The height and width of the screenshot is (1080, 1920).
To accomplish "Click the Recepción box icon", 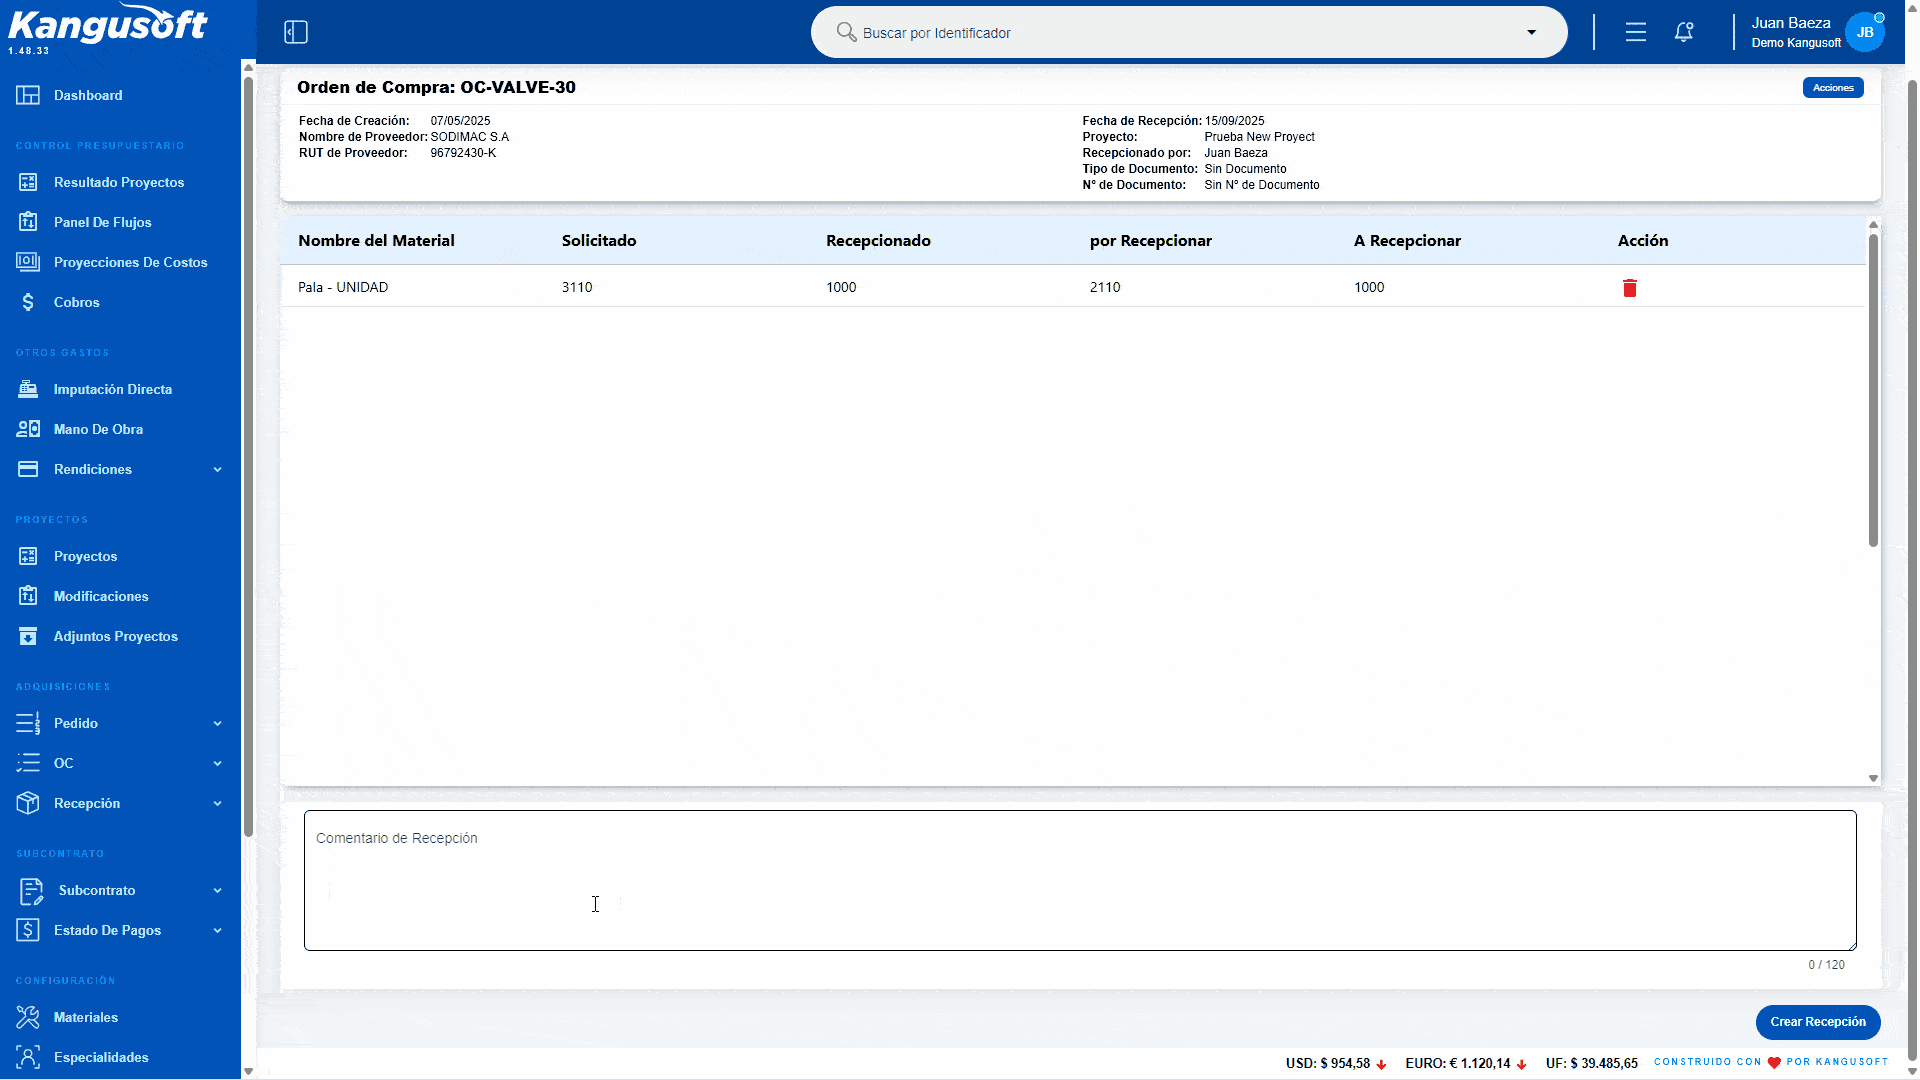I will point(28,803).
